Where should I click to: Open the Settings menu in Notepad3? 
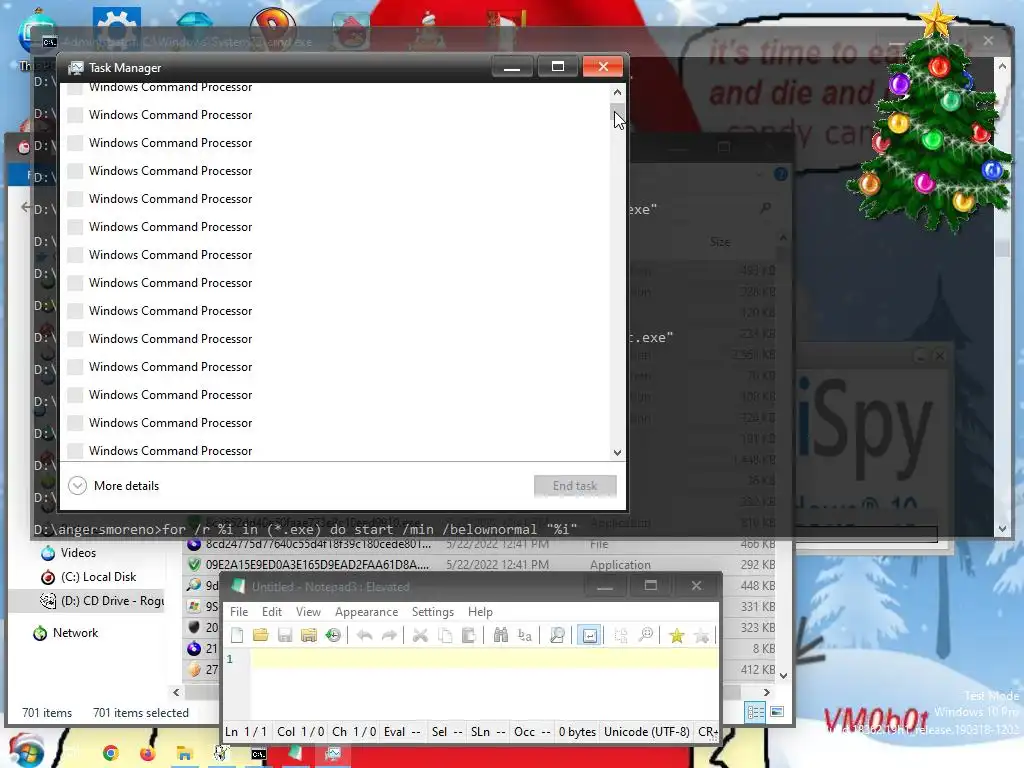(432, 612)
